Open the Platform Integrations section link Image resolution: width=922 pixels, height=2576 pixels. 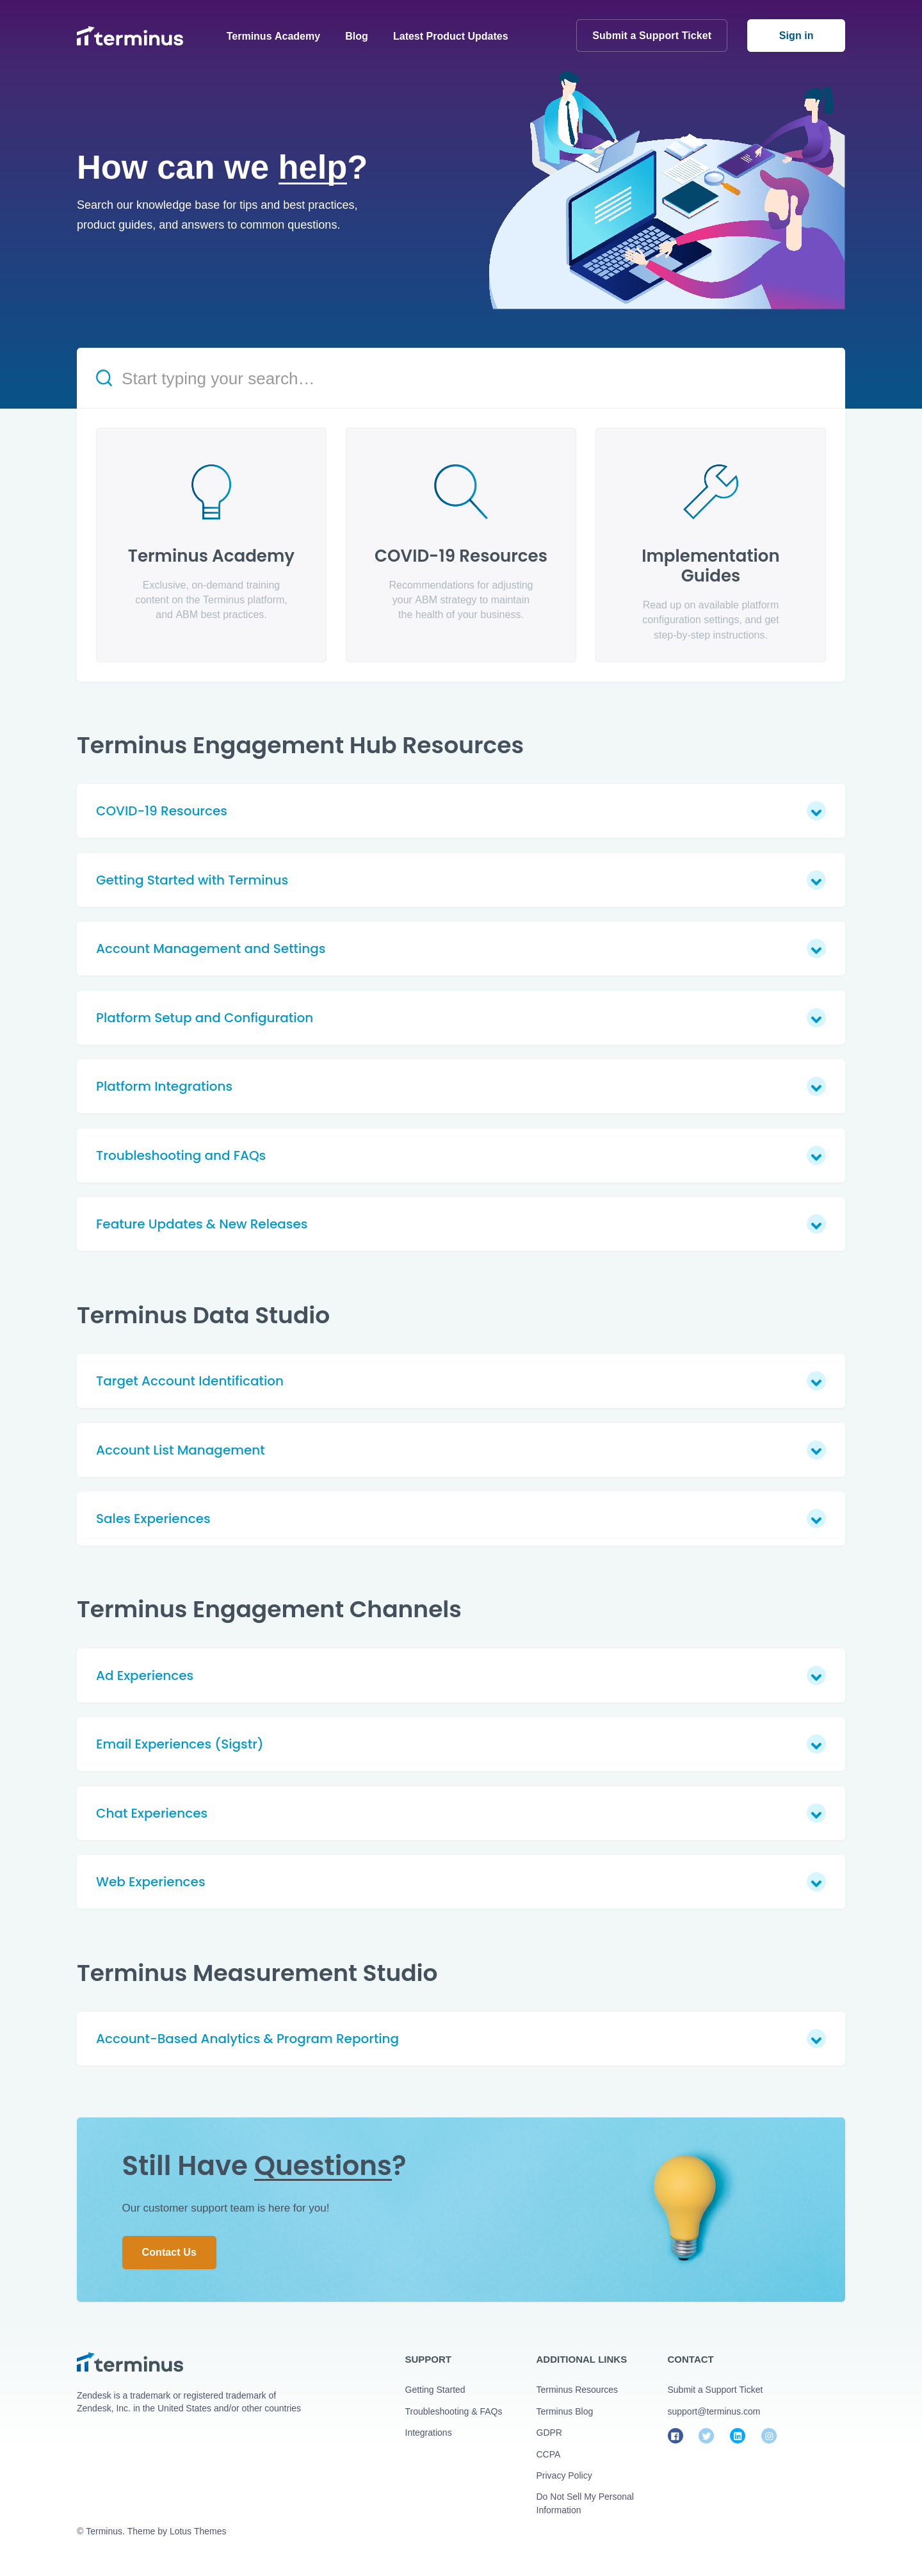click(164, 1086)
